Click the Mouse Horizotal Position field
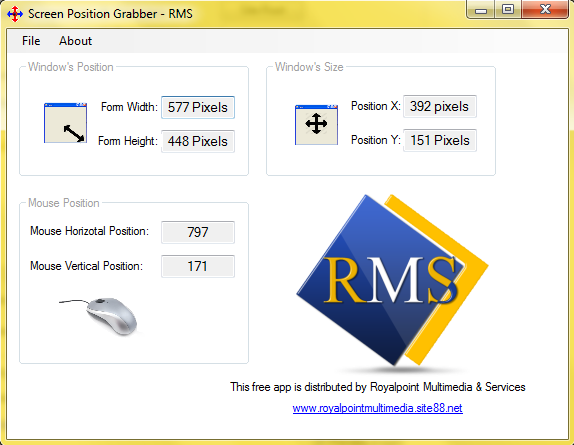Viewport: 574px width, 445px height. pos(198,232)
